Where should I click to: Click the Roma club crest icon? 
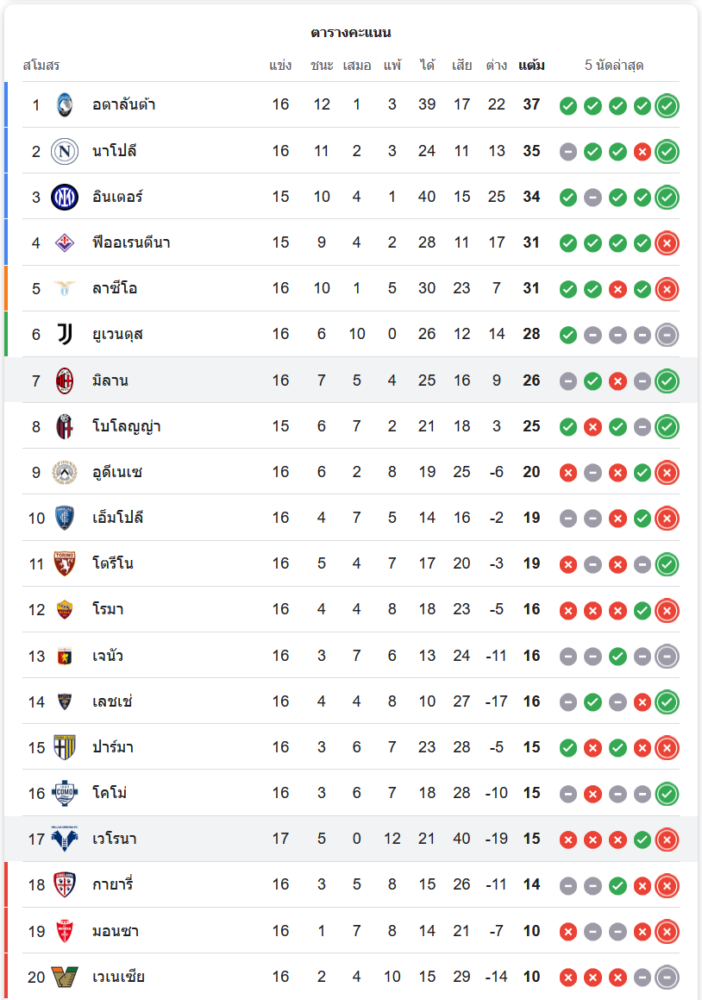point(65,609)
